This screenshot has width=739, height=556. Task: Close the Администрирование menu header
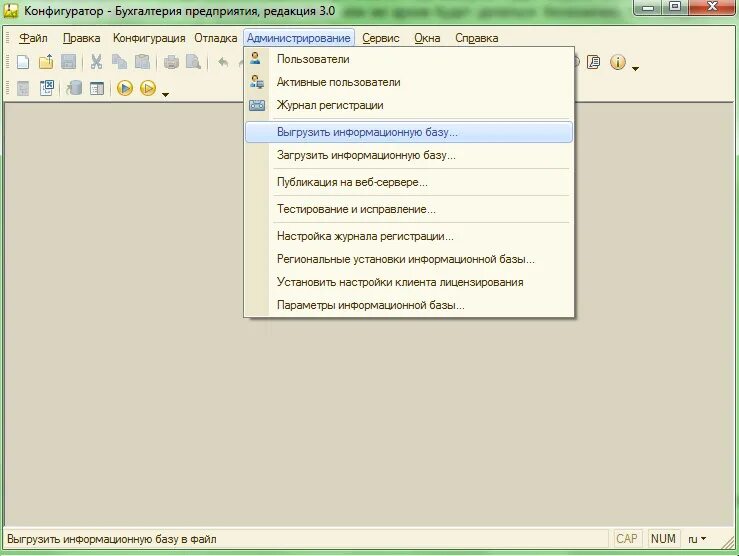pos(299,38)
